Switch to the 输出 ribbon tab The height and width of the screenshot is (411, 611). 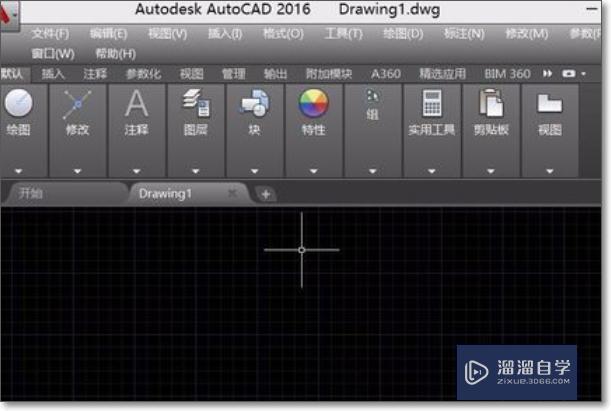275,74
